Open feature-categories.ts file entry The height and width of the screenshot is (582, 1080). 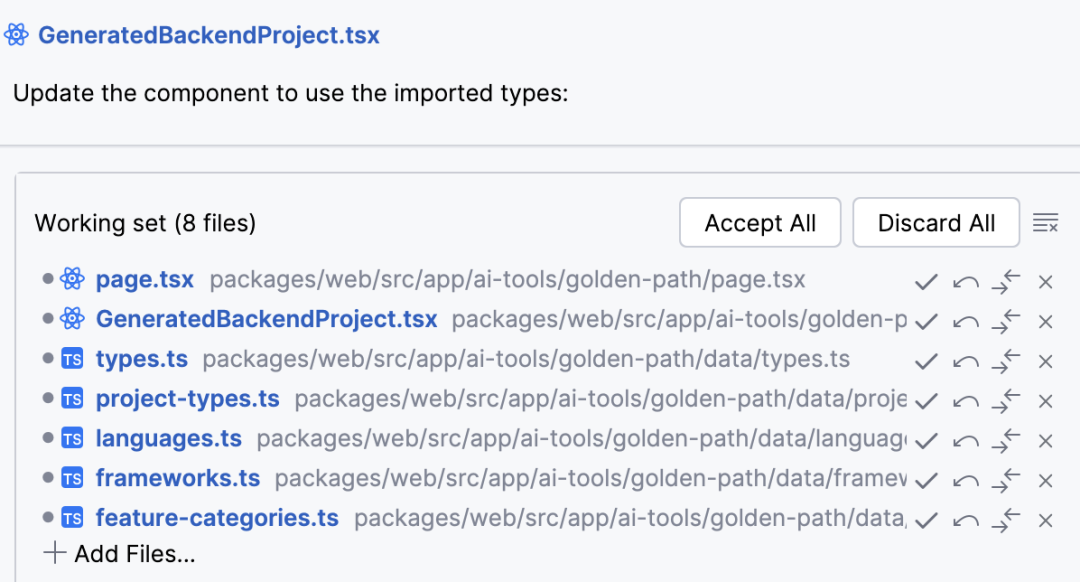(216, 519)
